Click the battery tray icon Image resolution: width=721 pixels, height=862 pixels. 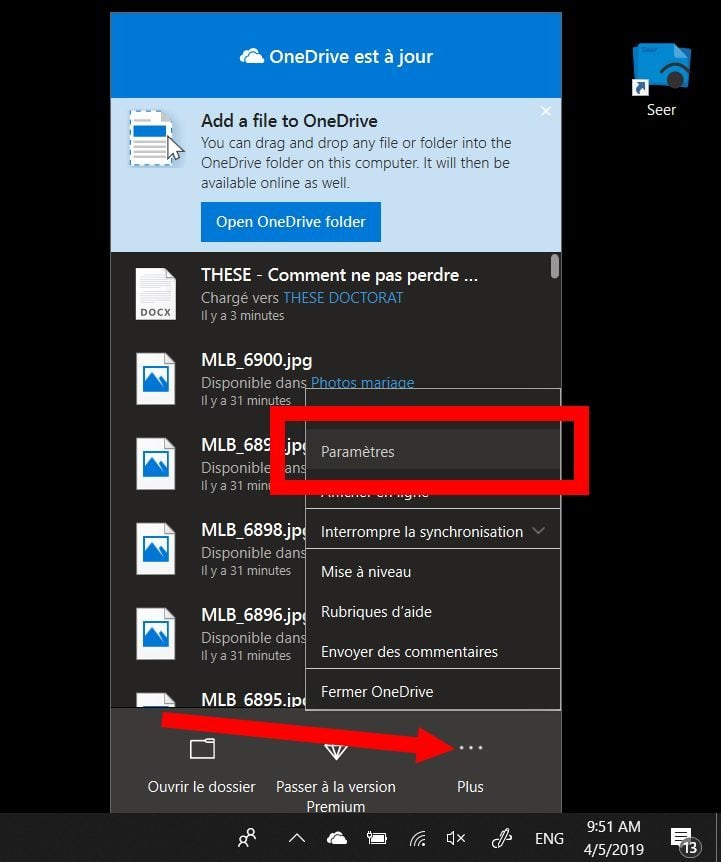tap(377, 838)
